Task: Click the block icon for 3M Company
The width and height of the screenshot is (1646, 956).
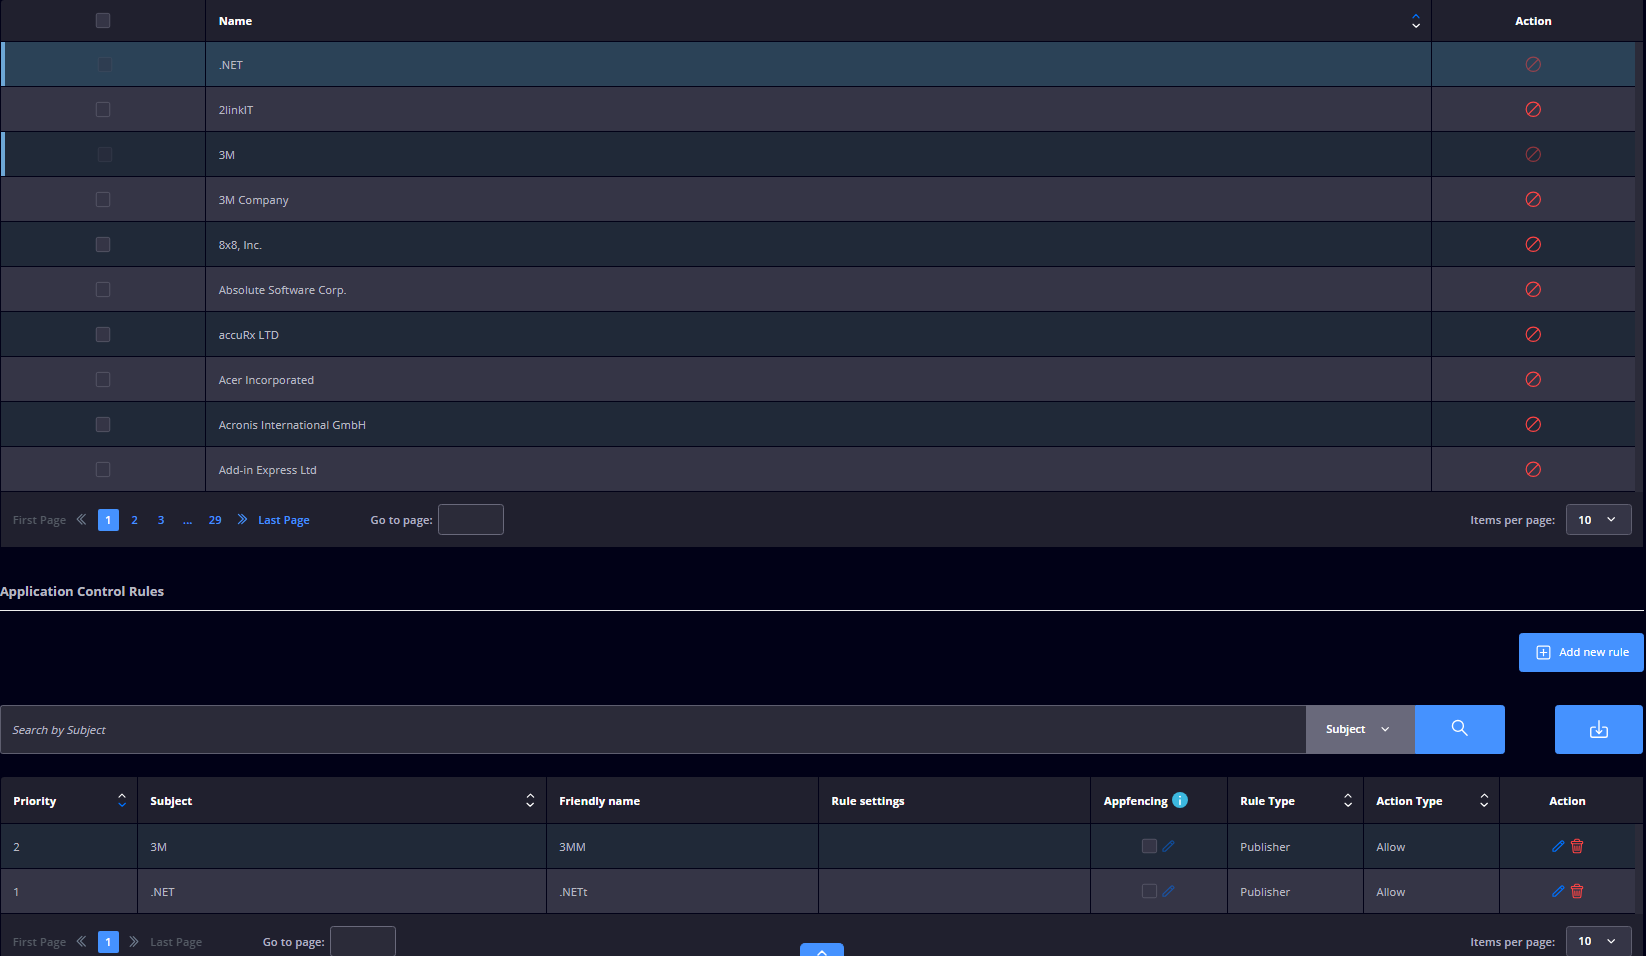Action: click(1533, 199)
